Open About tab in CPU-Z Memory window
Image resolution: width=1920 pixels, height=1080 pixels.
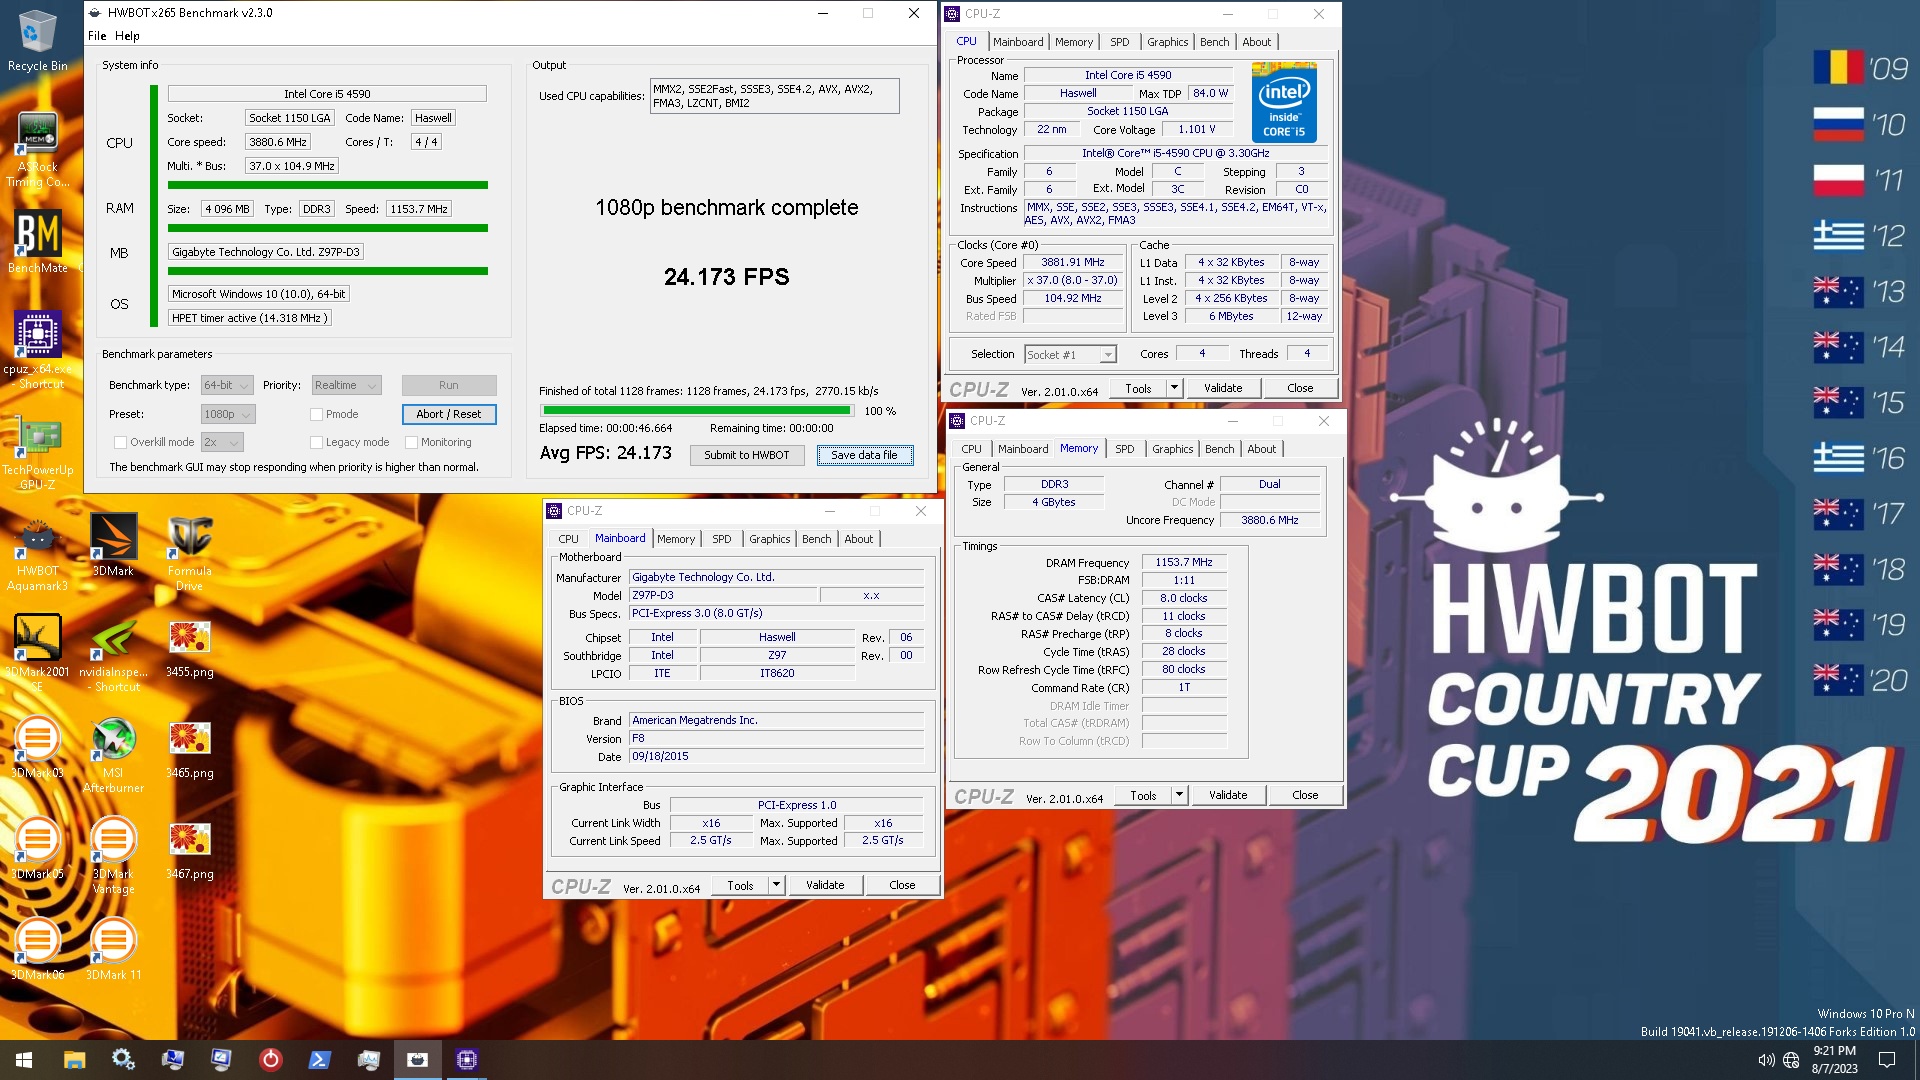(x=1261, y=449)
